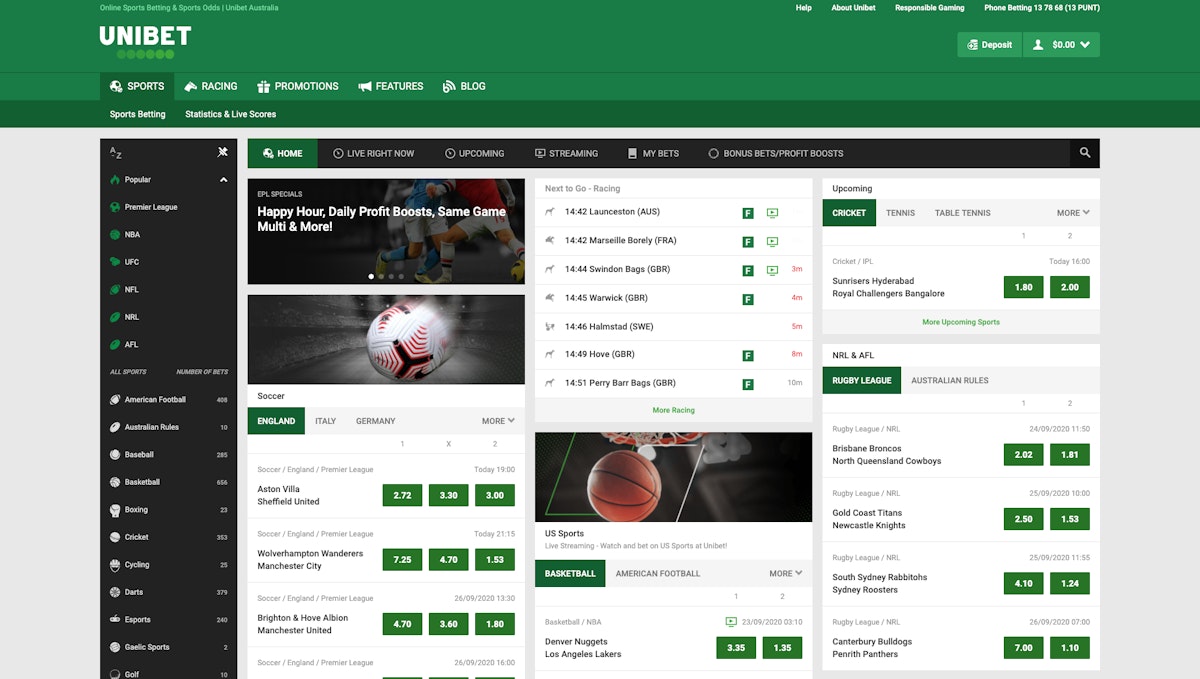Collapse the Popular sports section

point(225,179)
